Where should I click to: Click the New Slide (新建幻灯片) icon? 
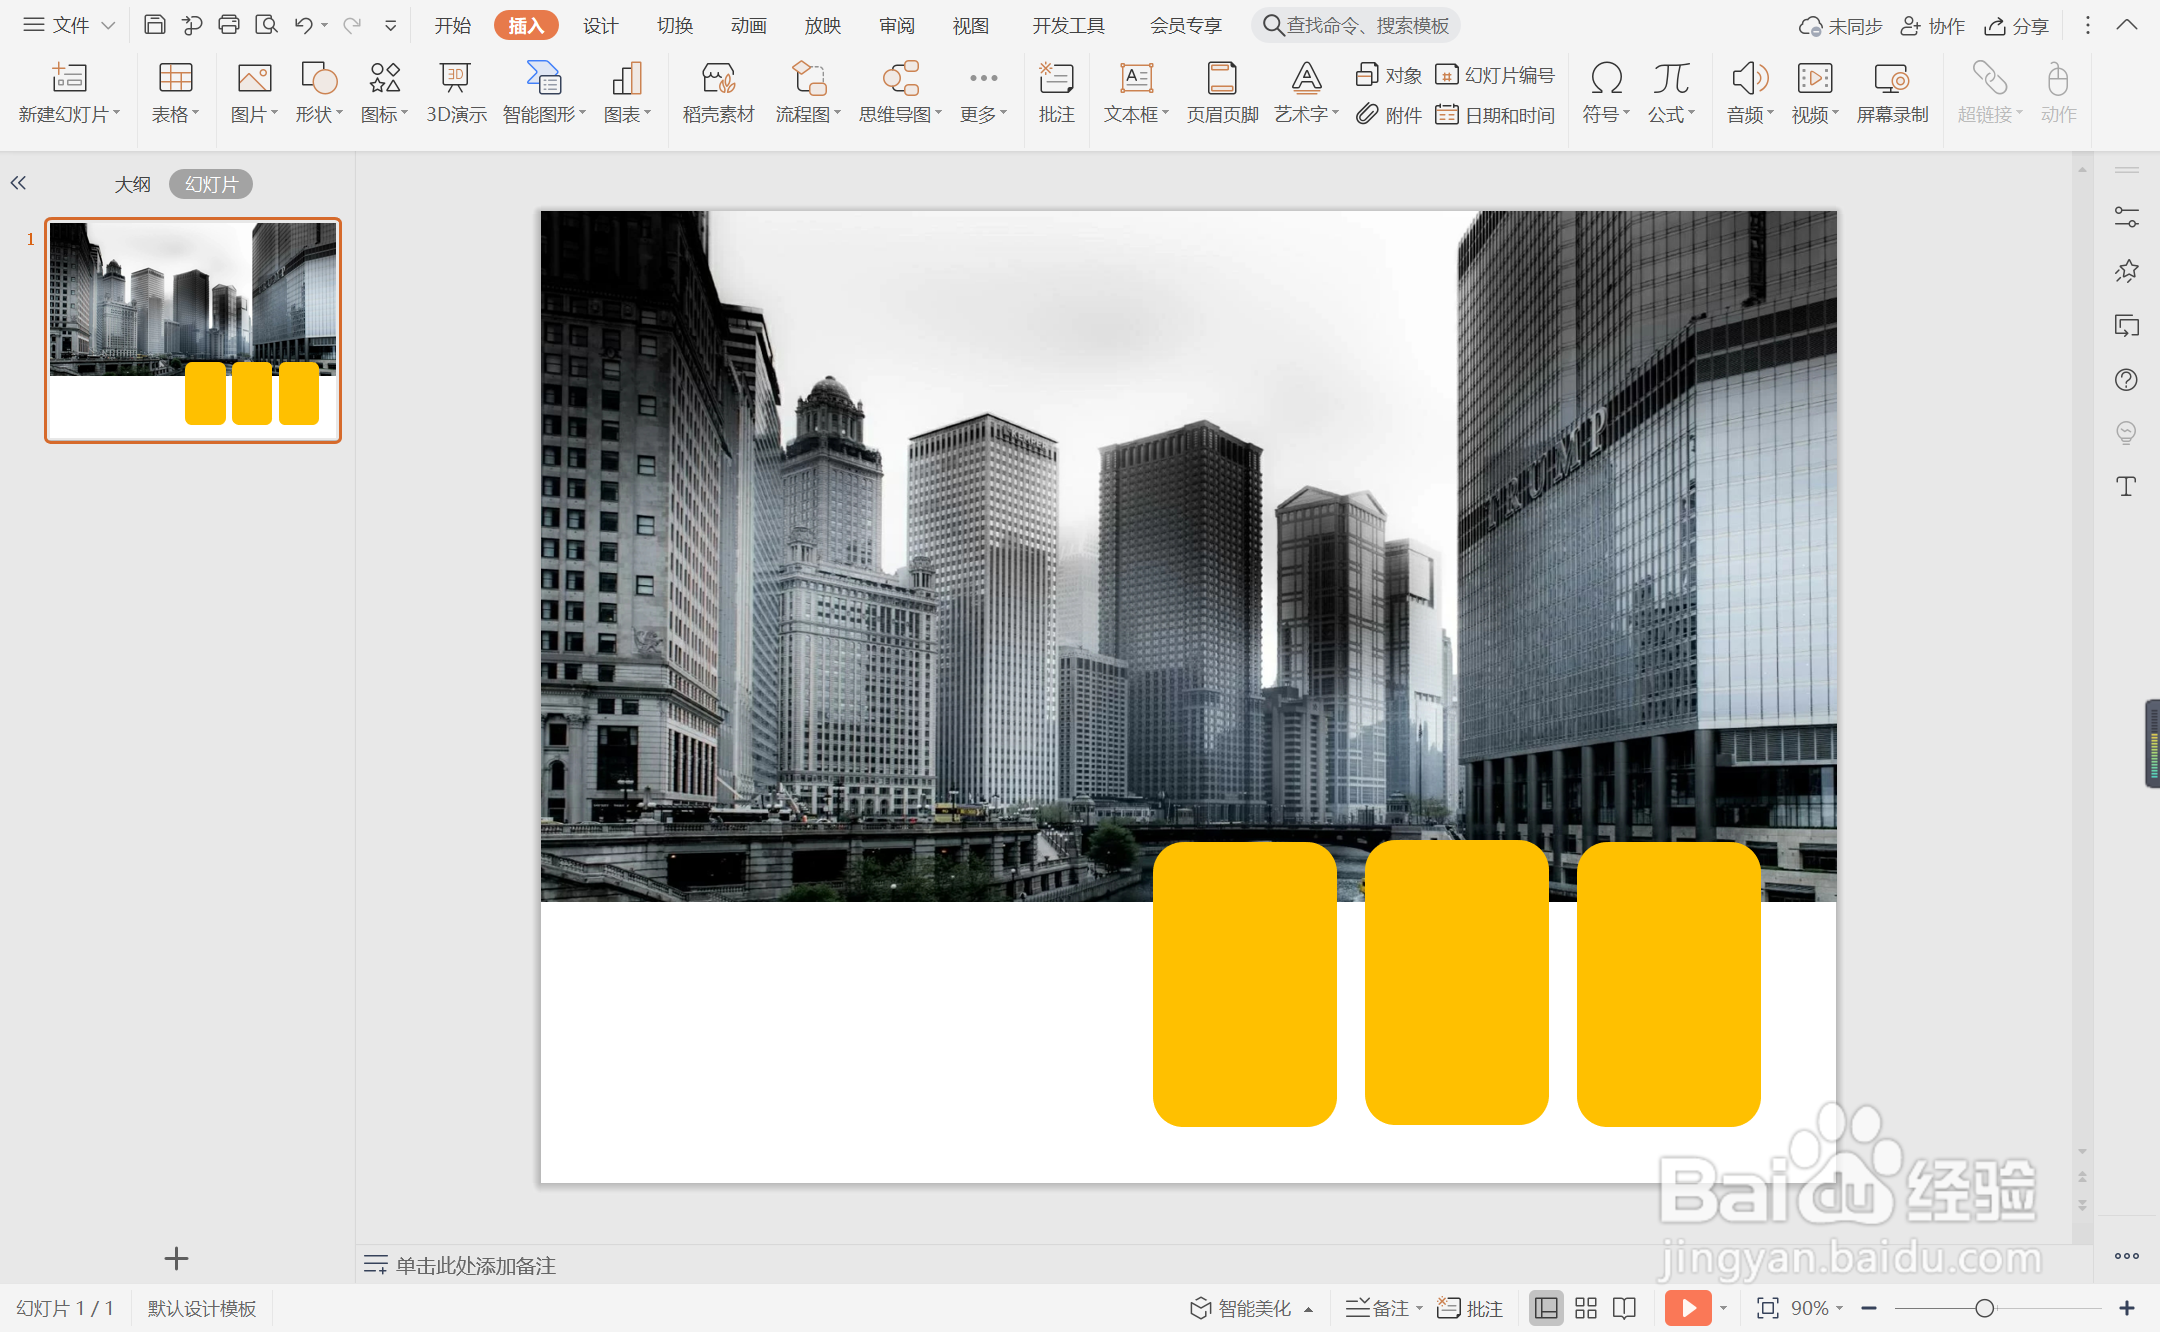coord(69,78)
